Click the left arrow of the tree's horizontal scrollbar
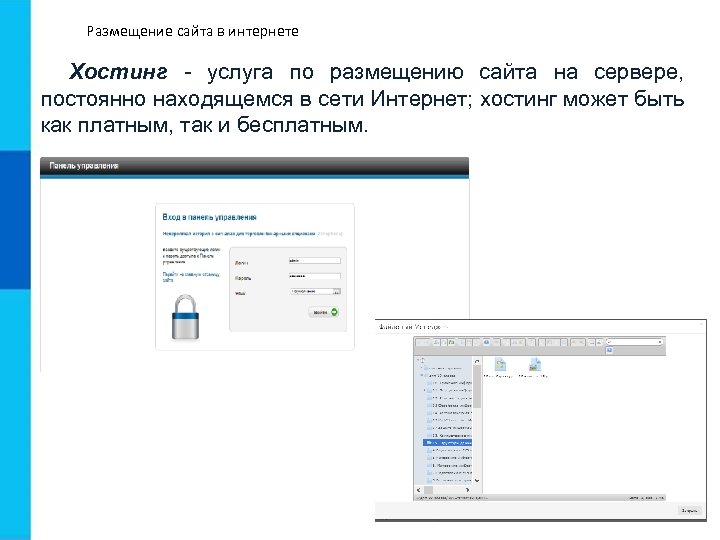The width and height of the screenshot is (720, 540). pyautogui.click(x=418, y=490)
